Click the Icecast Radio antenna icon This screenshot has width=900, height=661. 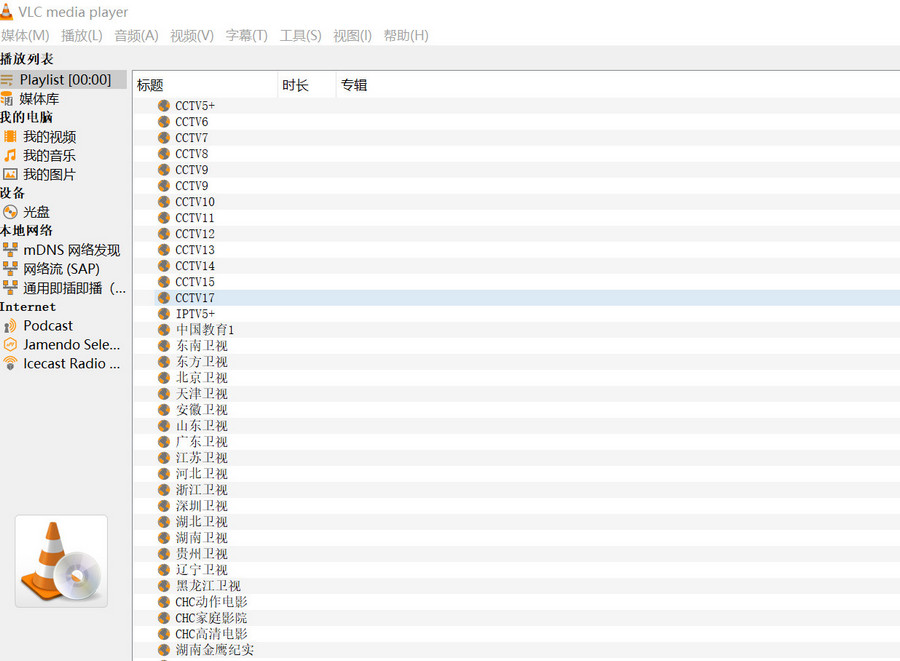11,363
